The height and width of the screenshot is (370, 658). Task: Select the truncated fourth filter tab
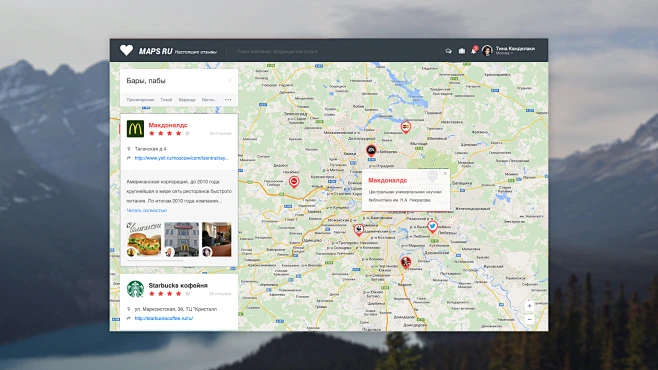tap(209, 100)
